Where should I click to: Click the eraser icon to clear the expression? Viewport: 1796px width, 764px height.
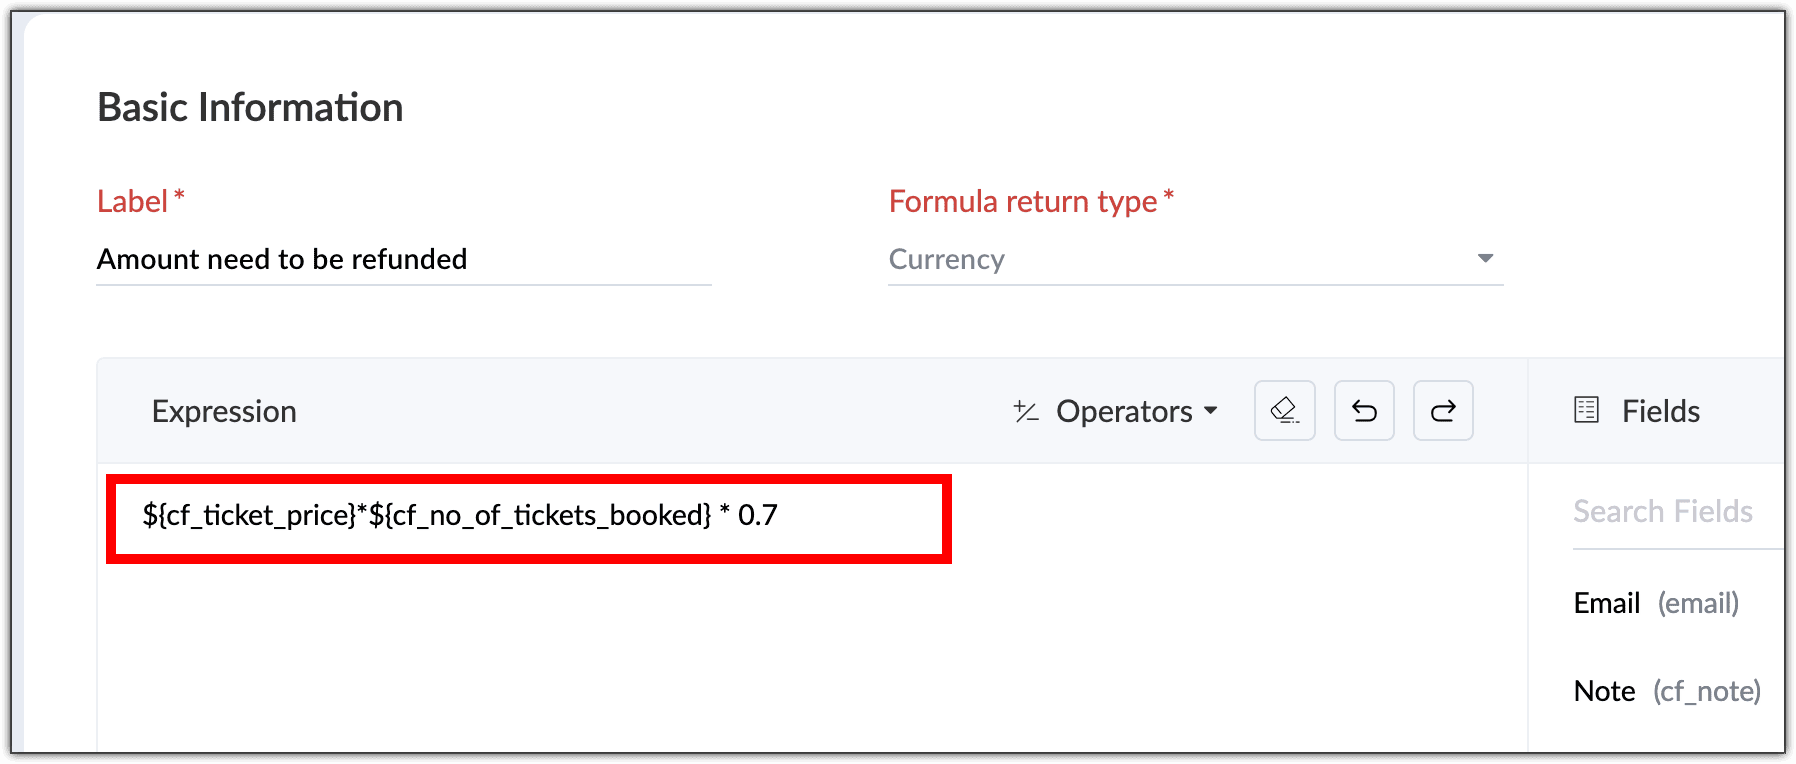pos(1284,410)
